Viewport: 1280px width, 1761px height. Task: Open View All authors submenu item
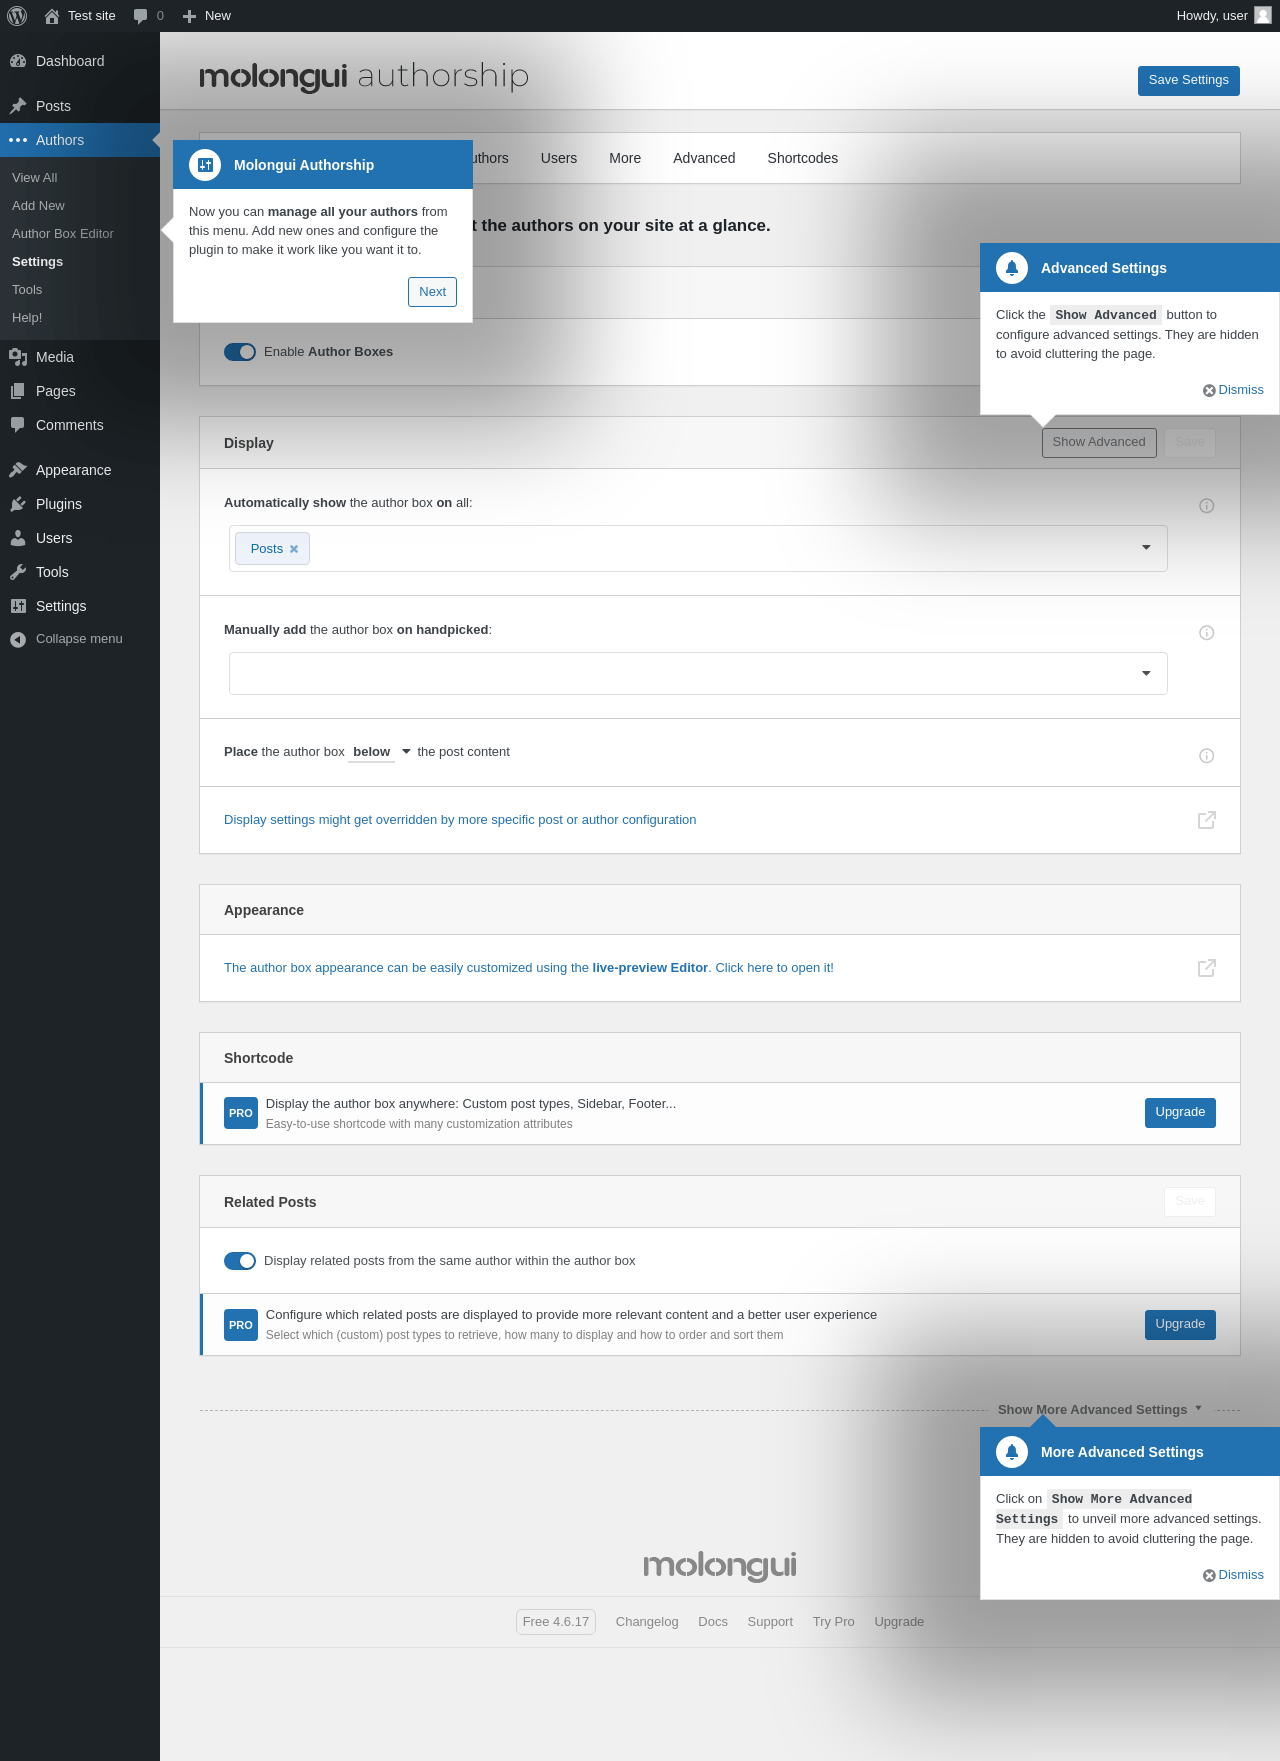coord(35,178)
